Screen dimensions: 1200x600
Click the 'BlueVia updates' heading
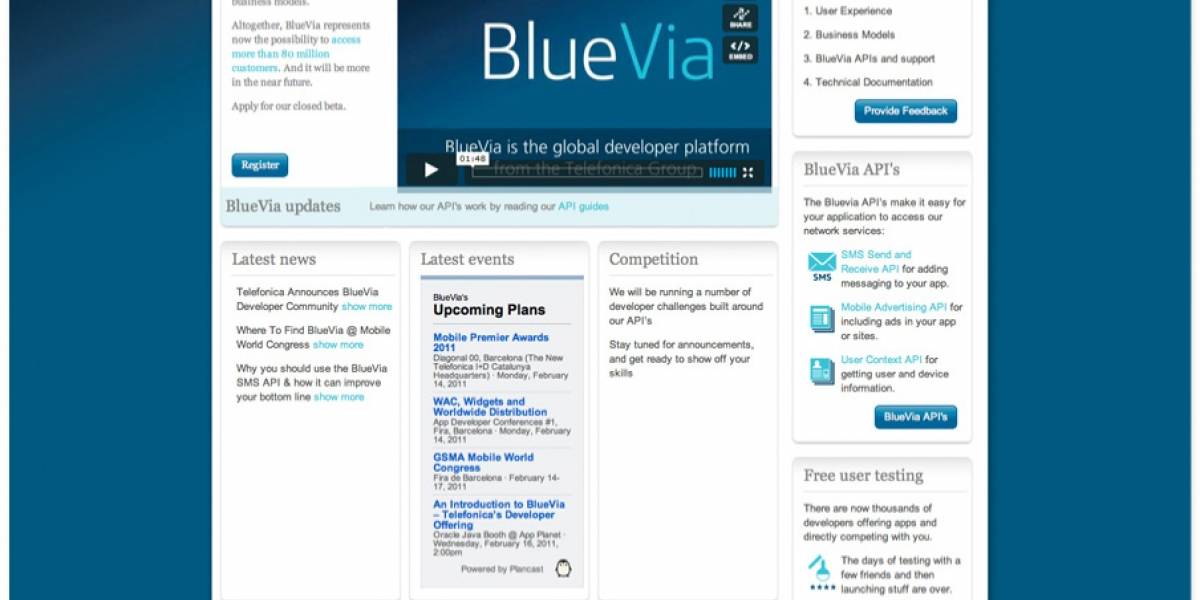[x=283, y=207]
